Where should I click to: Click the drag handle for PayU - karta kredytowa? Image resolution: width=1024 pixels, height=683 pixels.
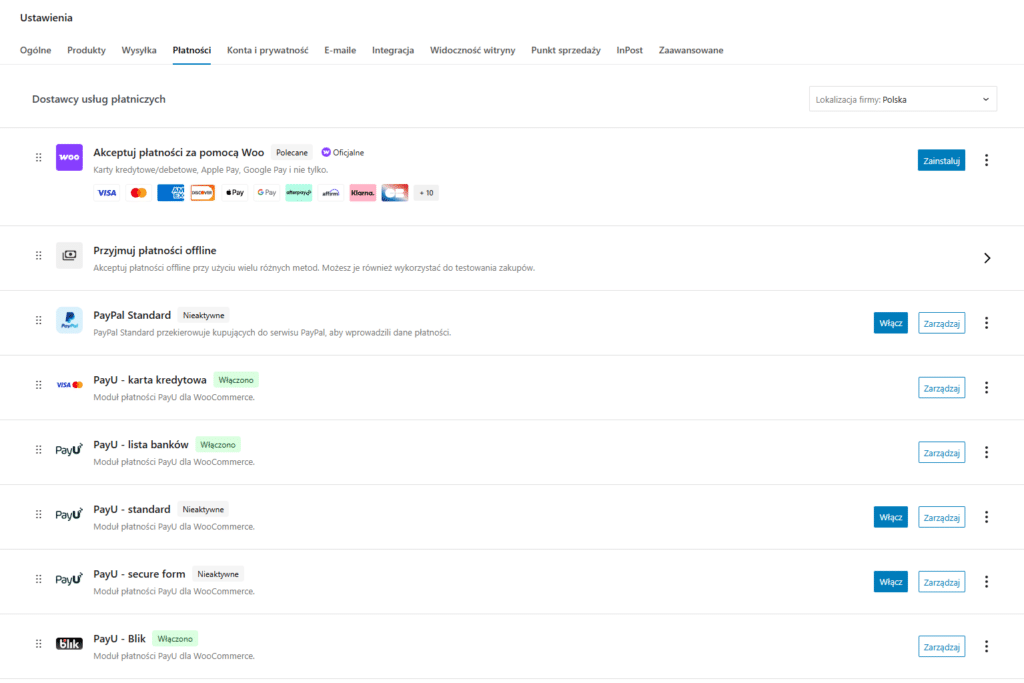[x=39, y=385]
